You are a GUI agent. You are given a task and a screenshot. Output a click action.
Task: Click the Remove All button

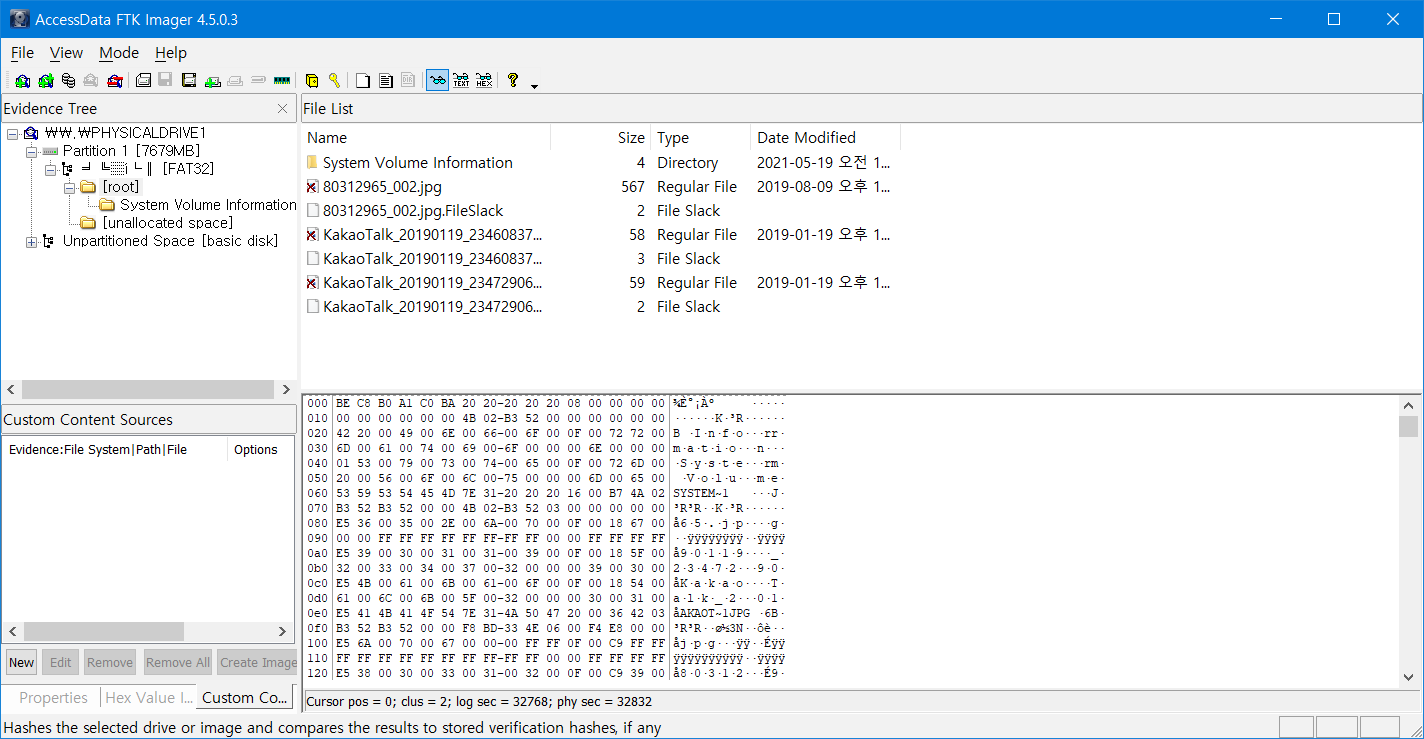tap(178, 662)
